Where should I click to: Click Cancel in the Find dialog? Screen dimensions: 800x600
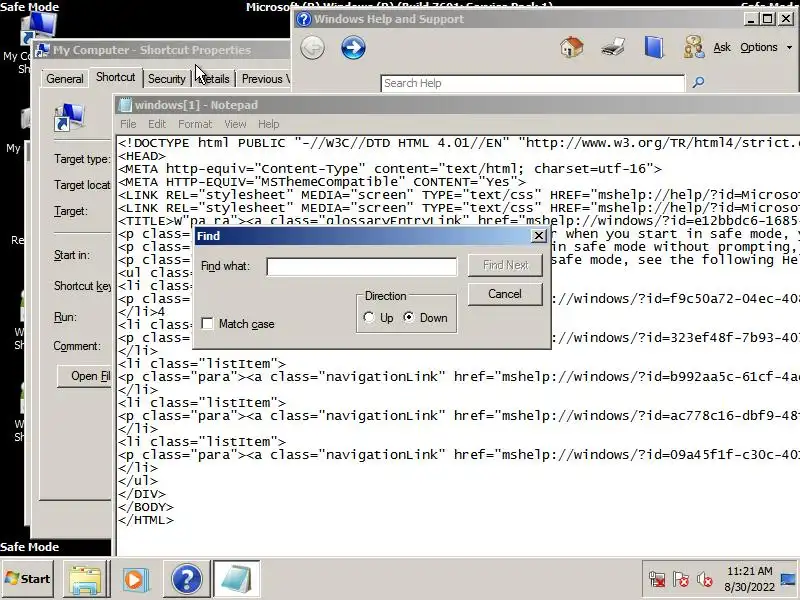pyautogui.click(x=505, y=294)
